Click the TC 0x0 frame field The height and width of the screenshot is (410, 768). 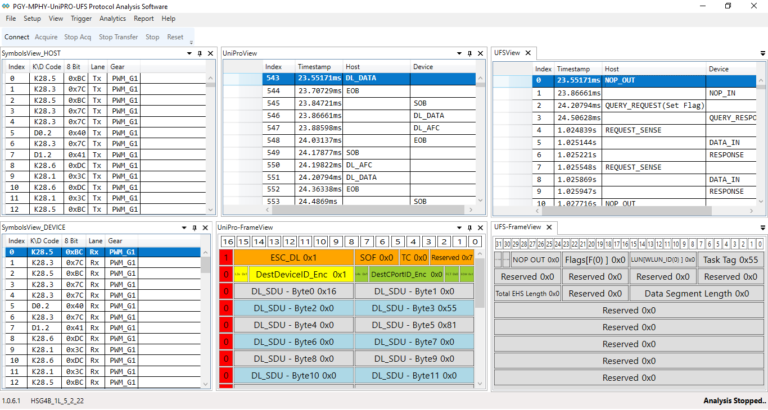point(414,258)
